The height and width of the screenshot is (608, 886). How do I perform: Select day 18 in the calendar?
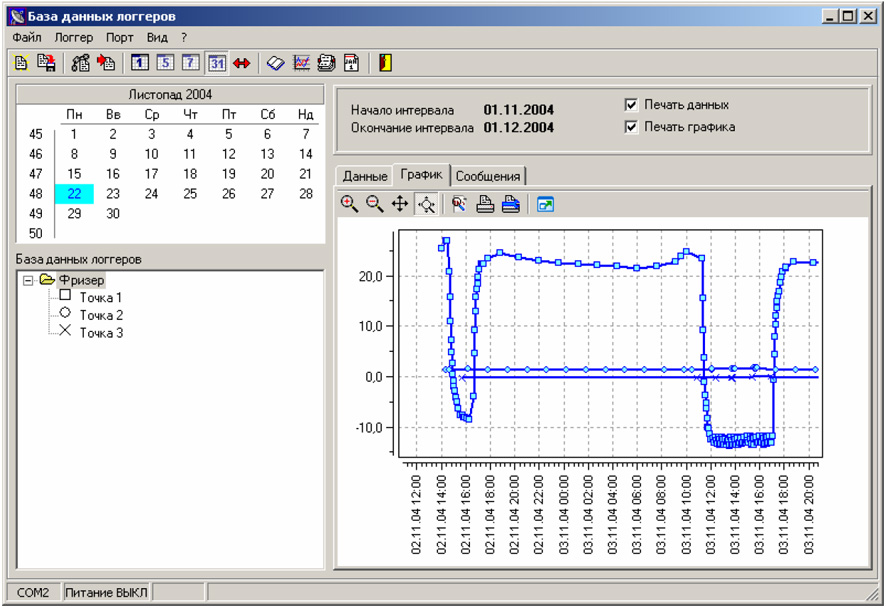(x=190, y=174)
